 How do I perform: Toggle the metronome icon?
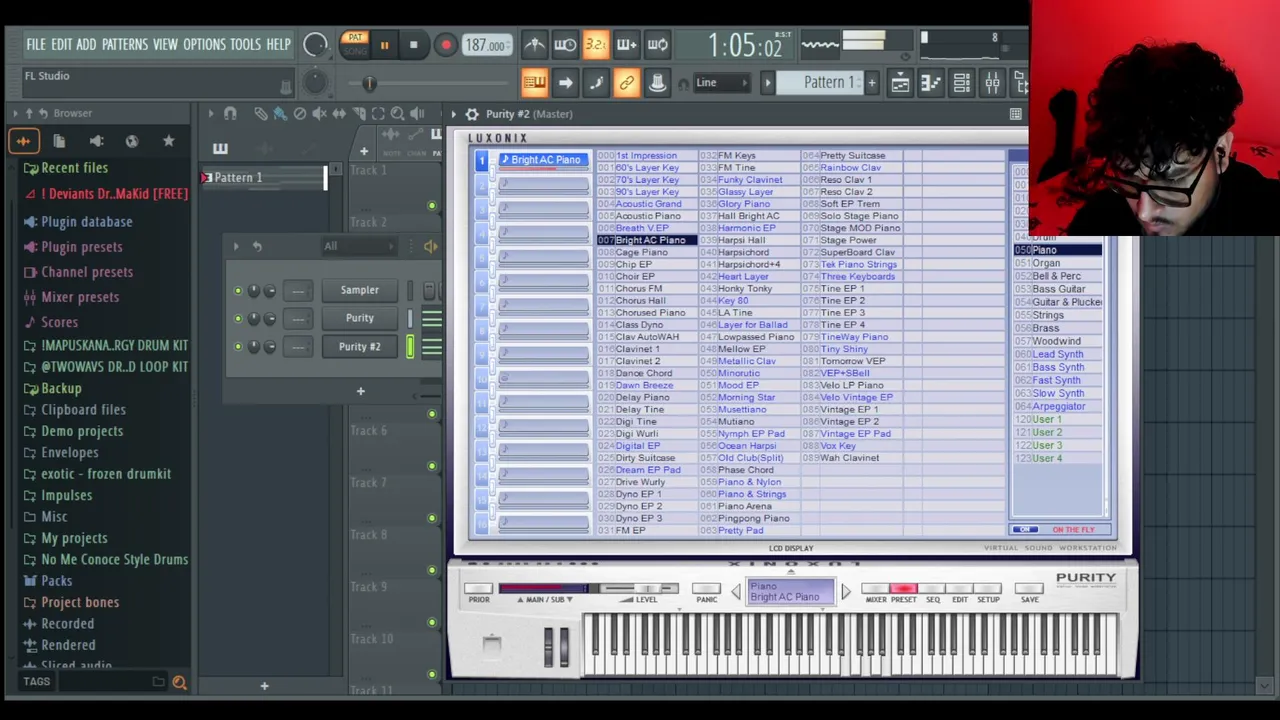click(535, 44)
